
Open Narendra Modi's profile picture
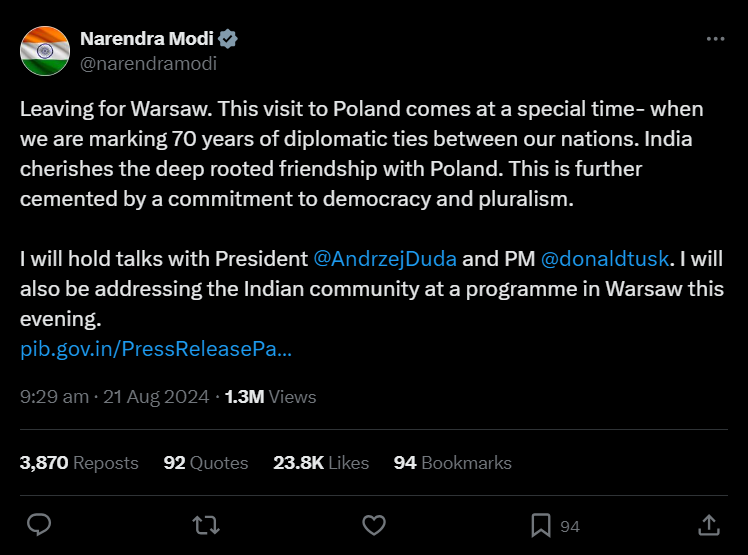pos(45,51)
